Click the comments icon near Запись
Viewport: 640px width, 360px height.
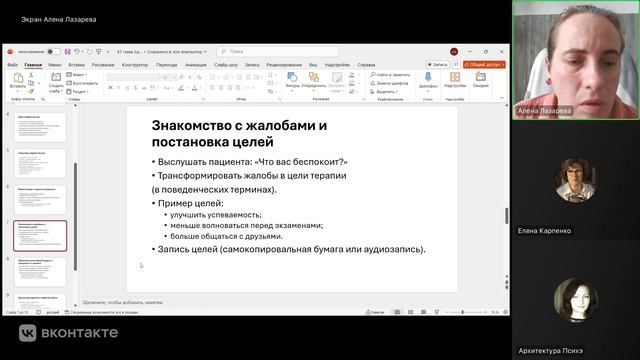456,64
